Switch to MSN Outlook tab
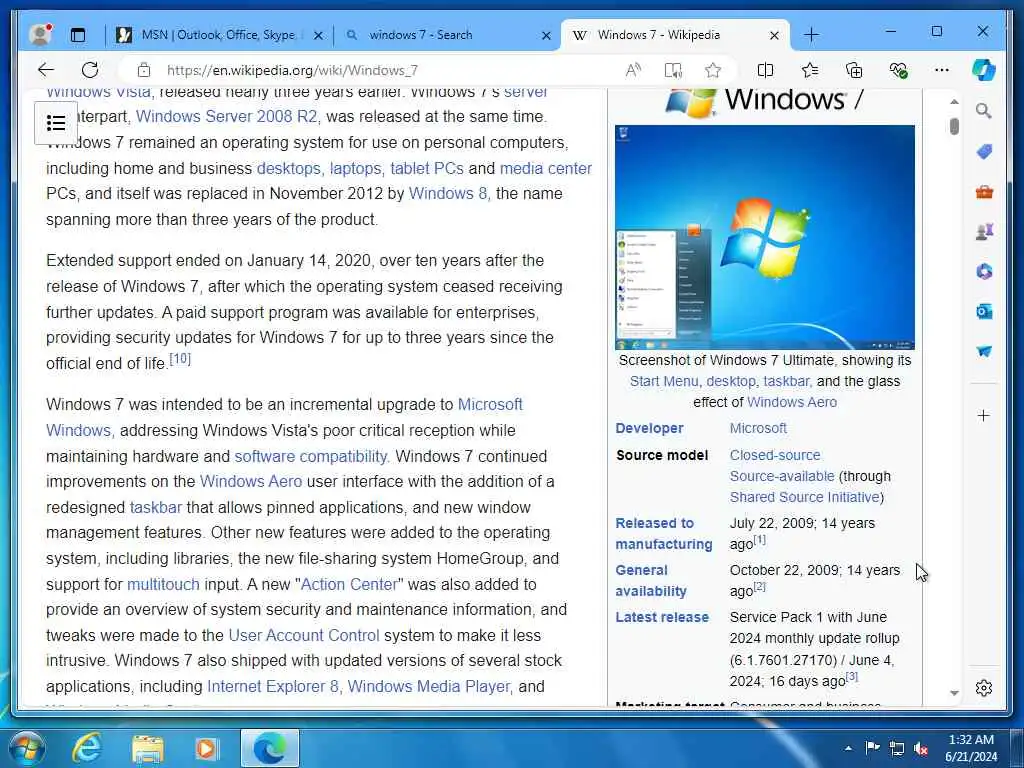1024x768 pixels. pyautogui.click(x=218, y=35)
